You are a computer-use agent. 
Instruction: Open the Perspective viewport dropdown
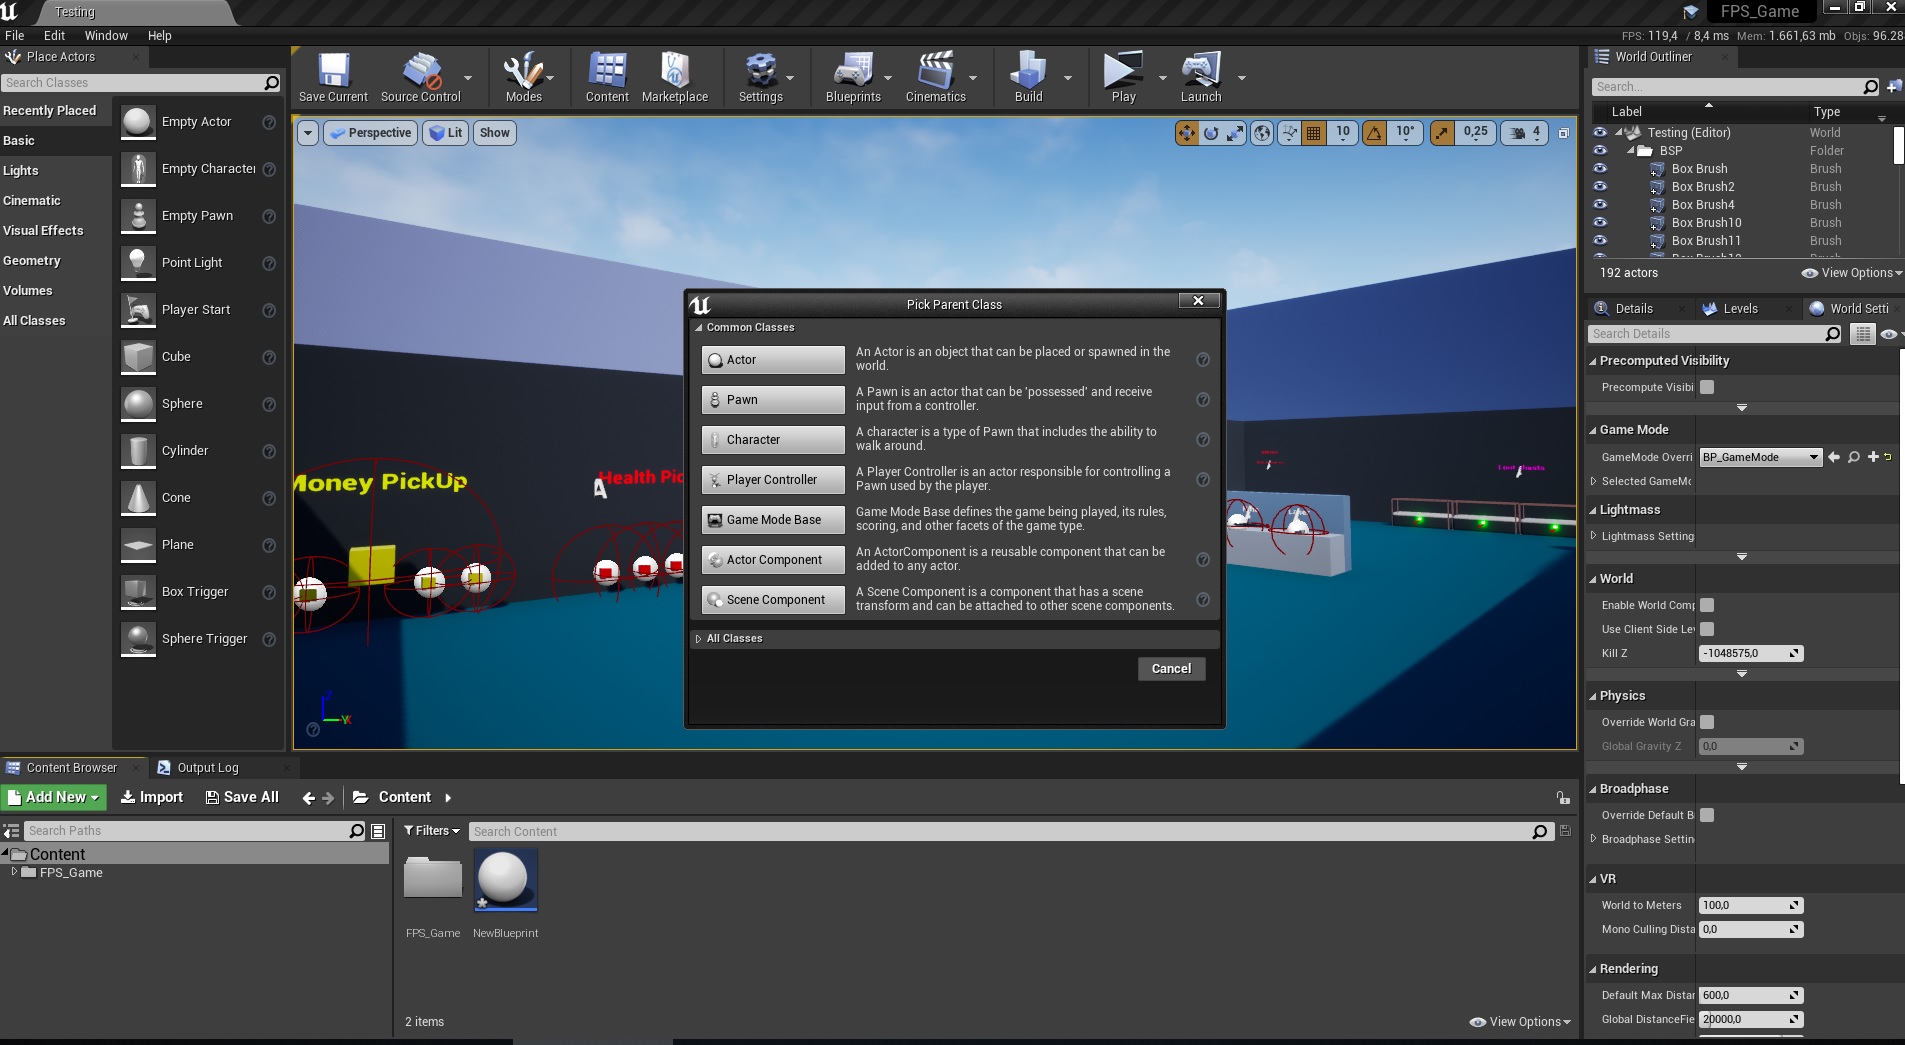tap(369, 132)
